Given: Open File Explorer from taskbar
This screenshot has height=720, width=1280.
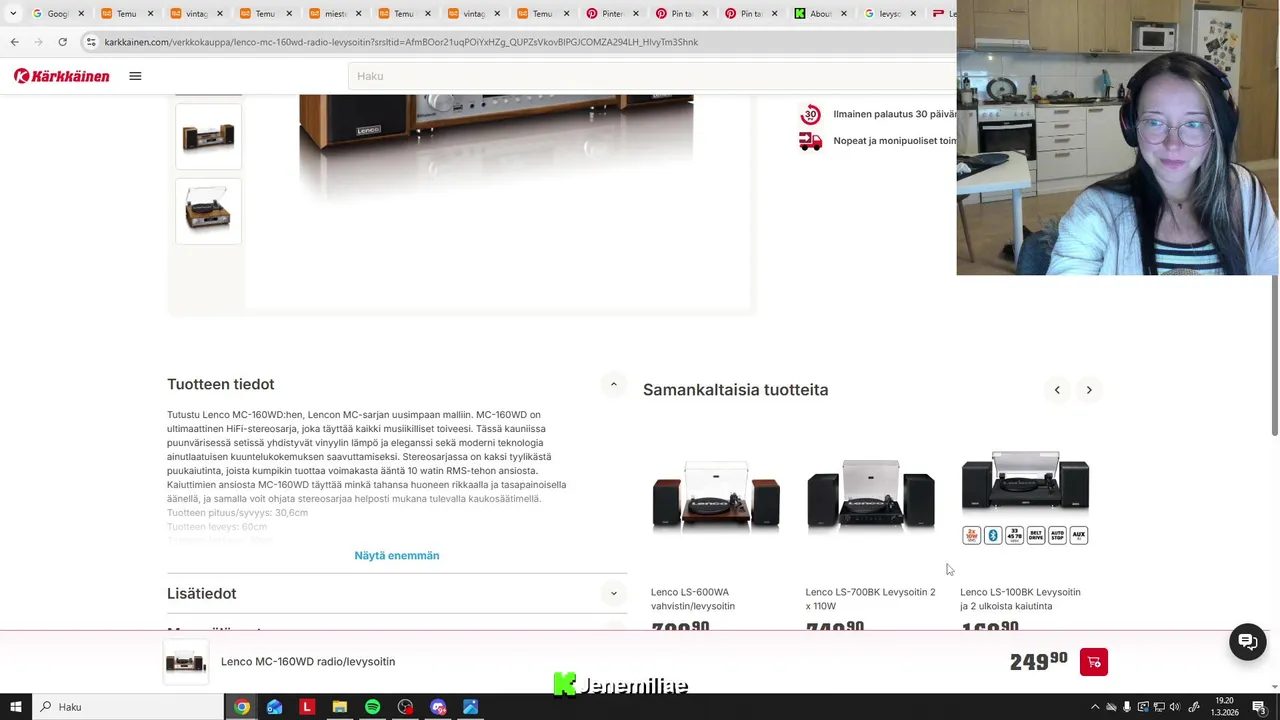Looking at the screenshot, I should pos(339,707).
